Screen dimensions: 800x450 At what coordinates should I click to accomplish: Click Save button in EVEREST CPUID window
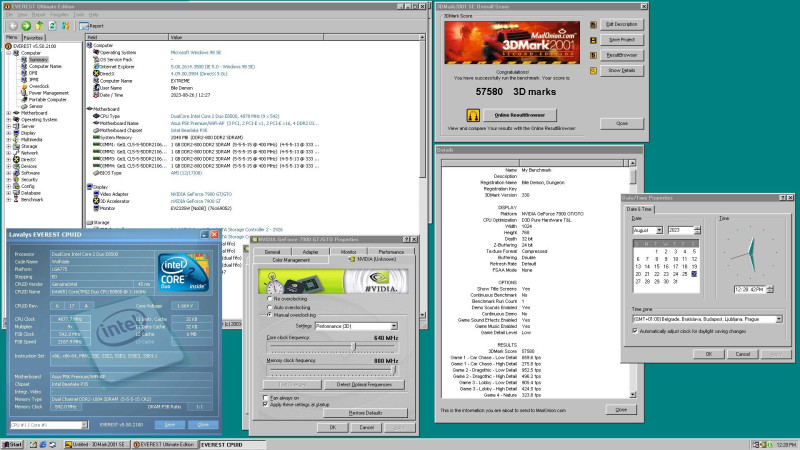tap(170, 424)
